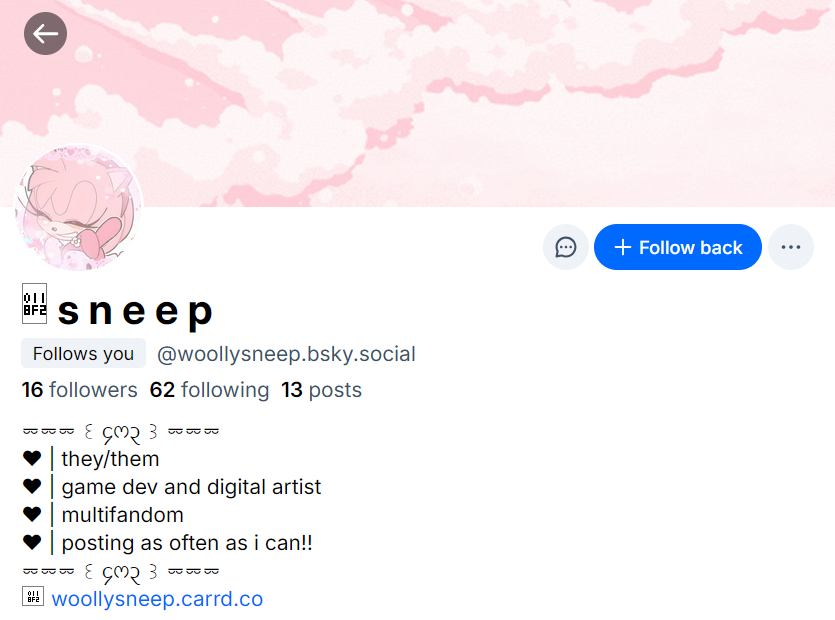Click the display name sneep
This screenshot has height=620, width=835.
click(x=135, y=311)
